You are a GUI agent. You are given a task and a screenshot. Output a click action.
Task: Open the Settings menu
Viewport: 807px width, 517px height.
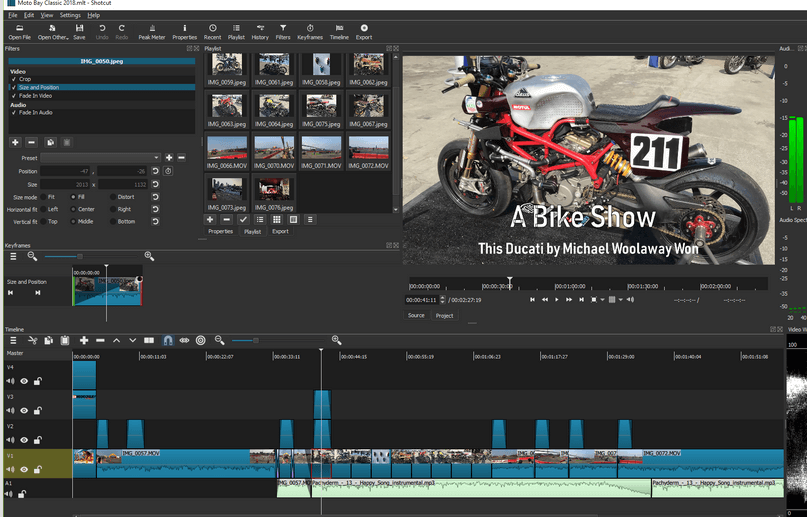pyautogui.click(x=70, y=15)
